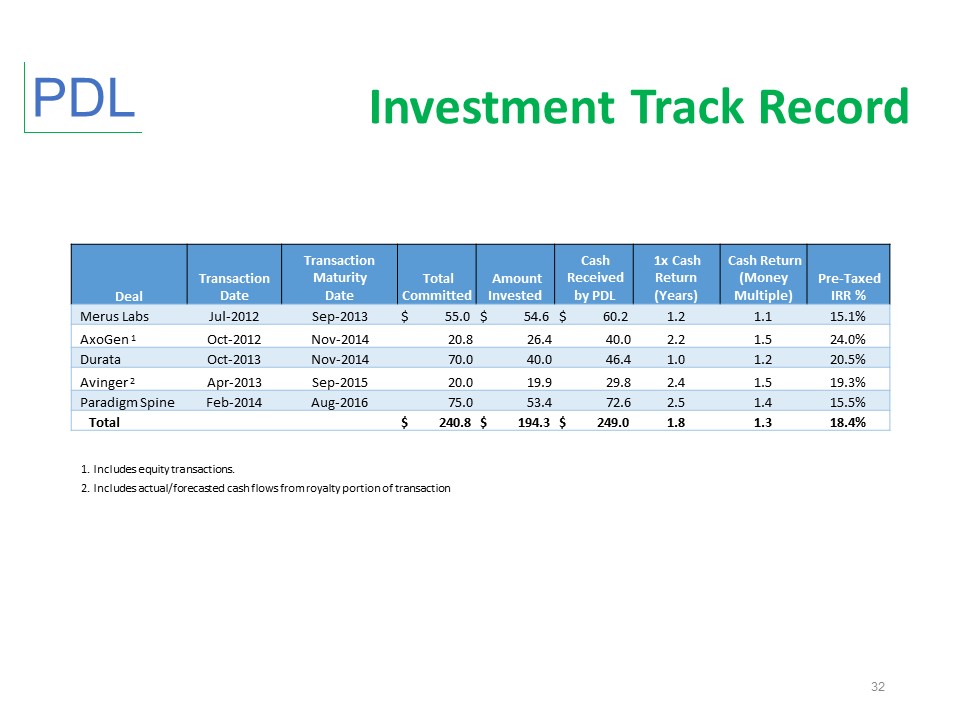Click the Amount Invested column header
This screenshot has height=720, width=960.
click(515, 287)
